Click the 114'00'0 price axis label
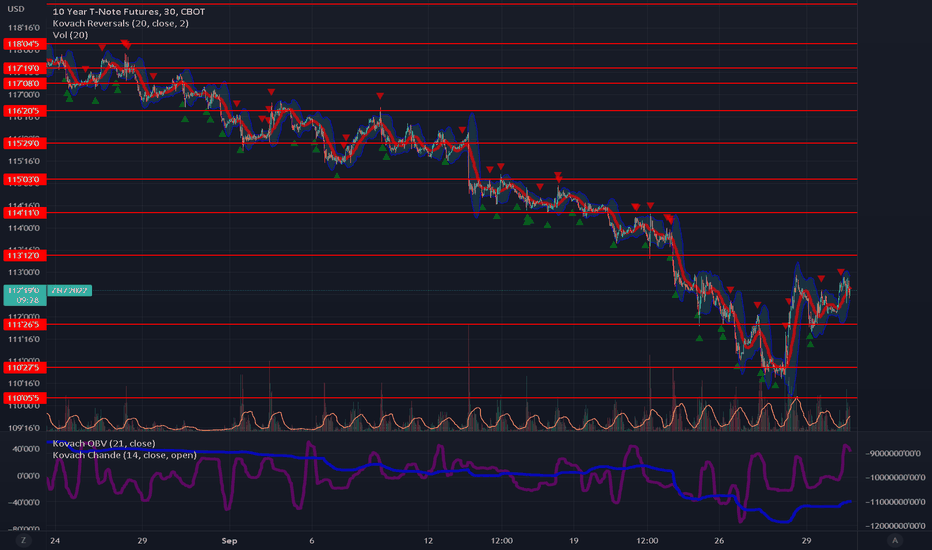 click(24, 228)
